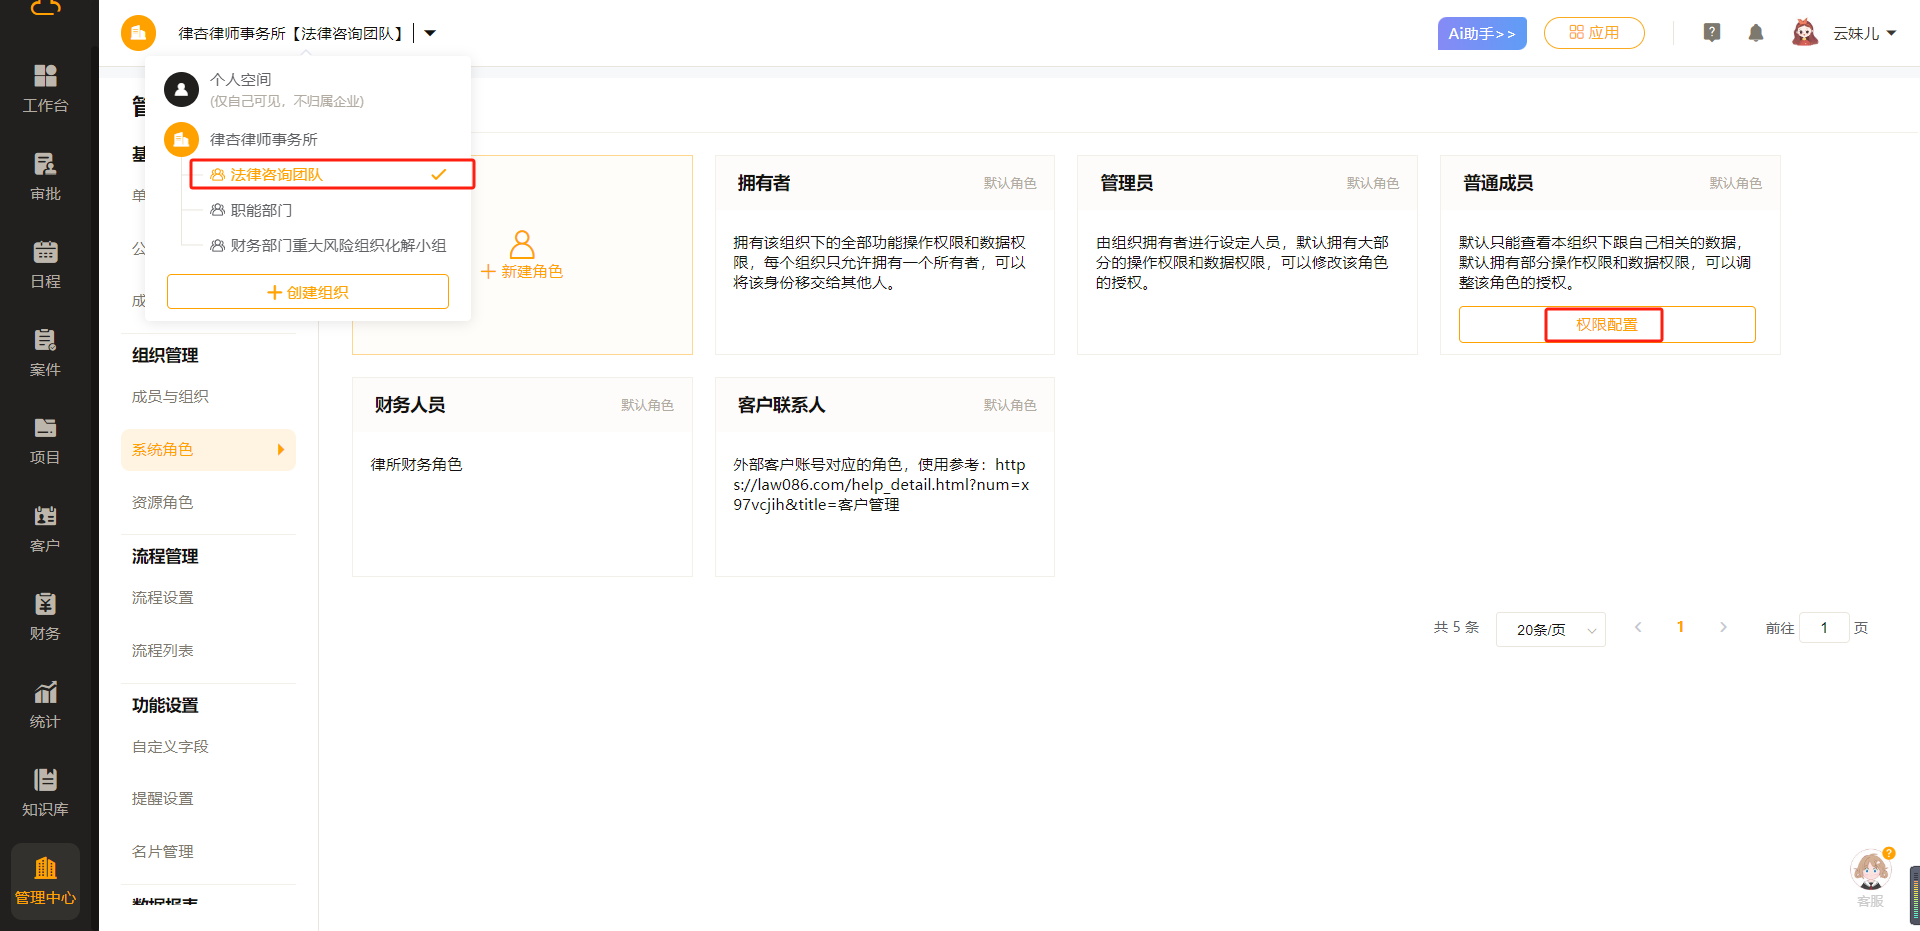The image size is (1920, 931).
Task: Expand the organization switcher dropdown arrow
Action: [x=430, y=33]
